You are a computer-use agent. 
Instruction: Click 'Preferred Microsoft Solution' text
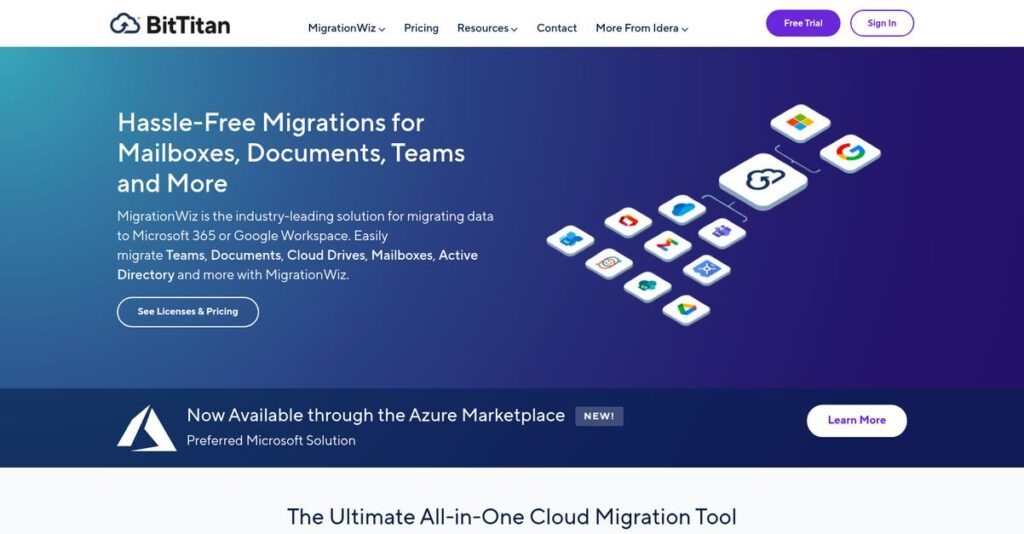pos(271,441)
